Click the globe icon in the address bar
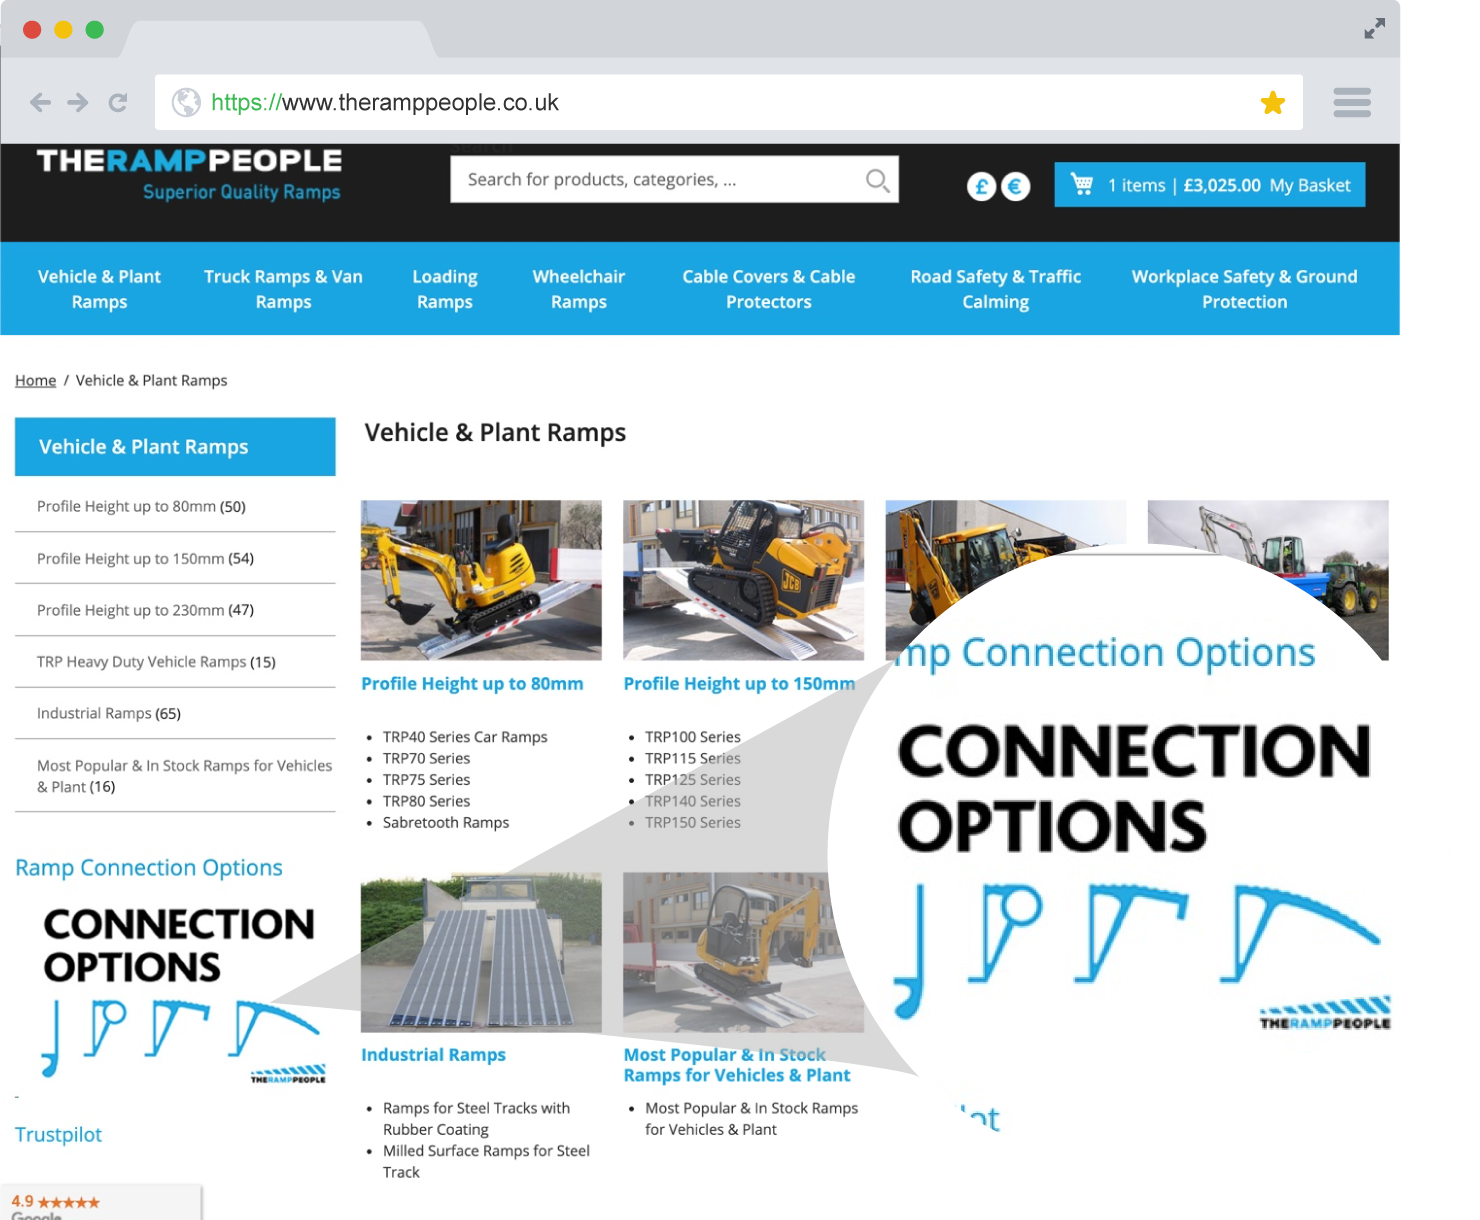 coord(186,102)
